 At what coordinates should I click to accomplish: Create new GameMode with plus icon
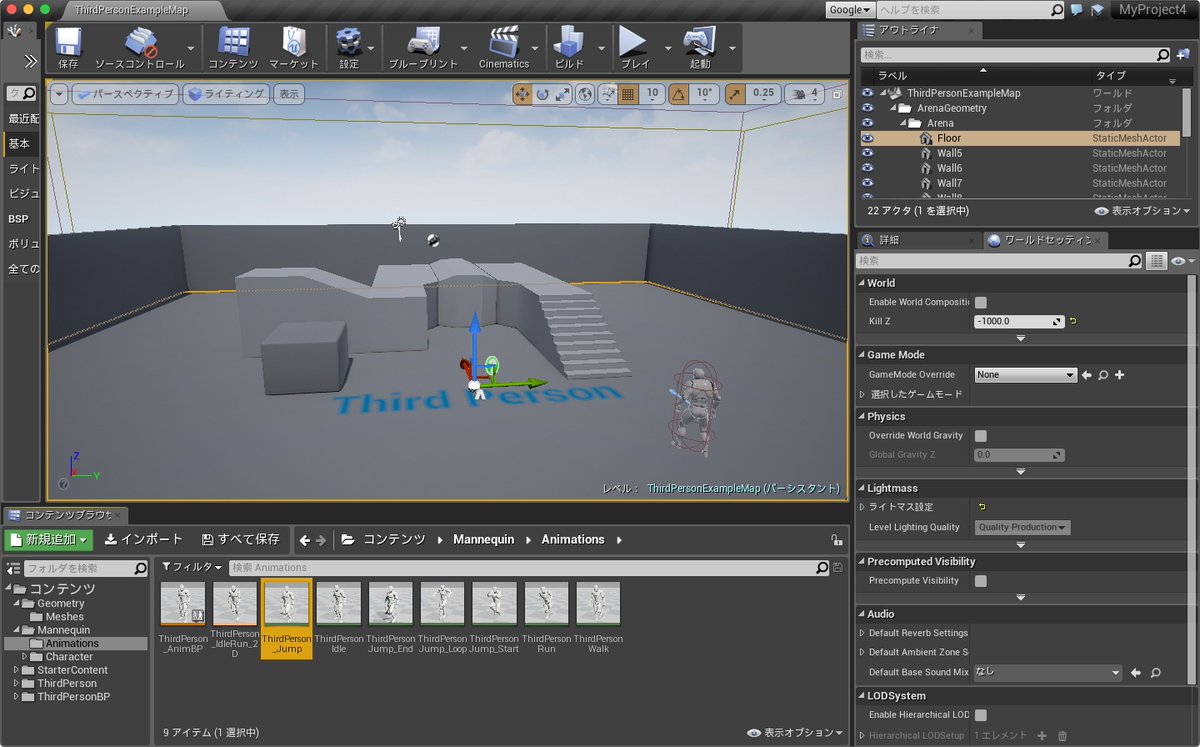[x=1119, y=375]
